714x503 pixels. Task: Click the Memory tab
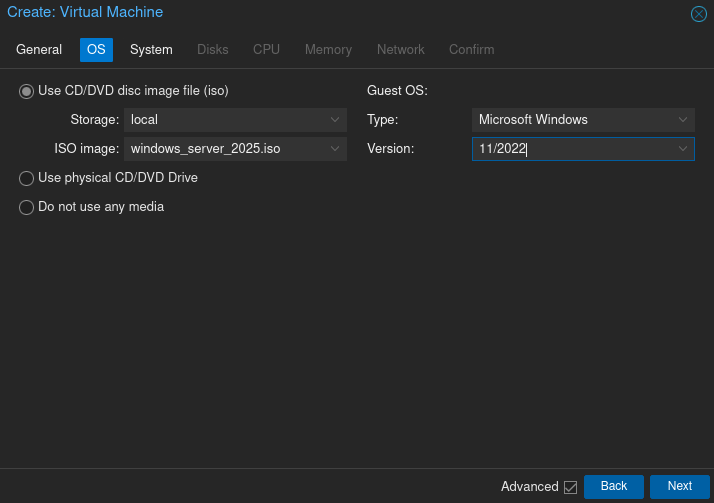(328, 50)
